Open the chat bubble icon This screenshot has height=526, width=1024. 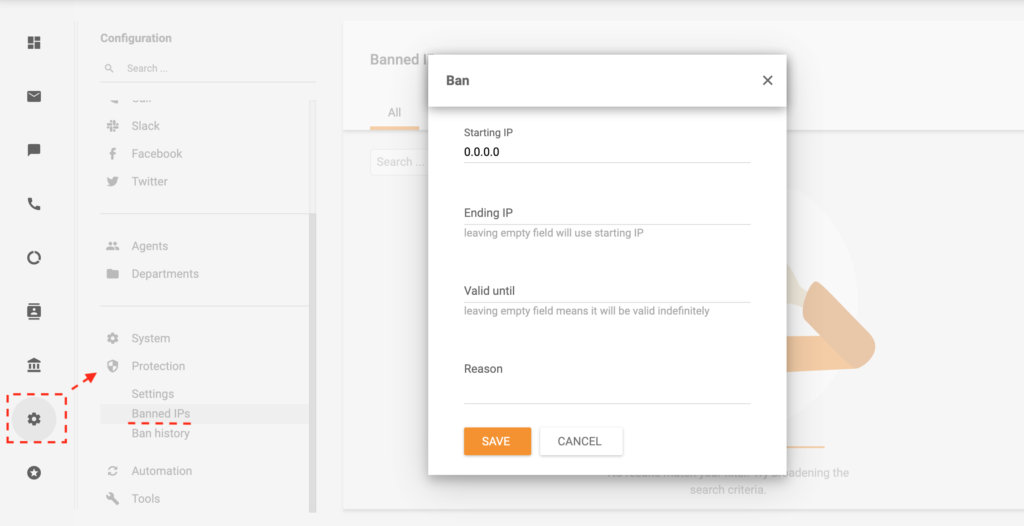(x=34, y=150)
